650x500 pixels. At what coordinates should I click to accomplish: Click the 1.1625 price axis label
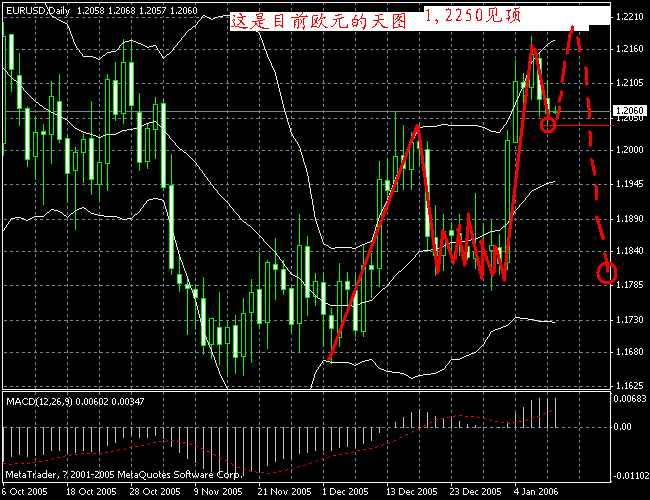pos(628,384)
